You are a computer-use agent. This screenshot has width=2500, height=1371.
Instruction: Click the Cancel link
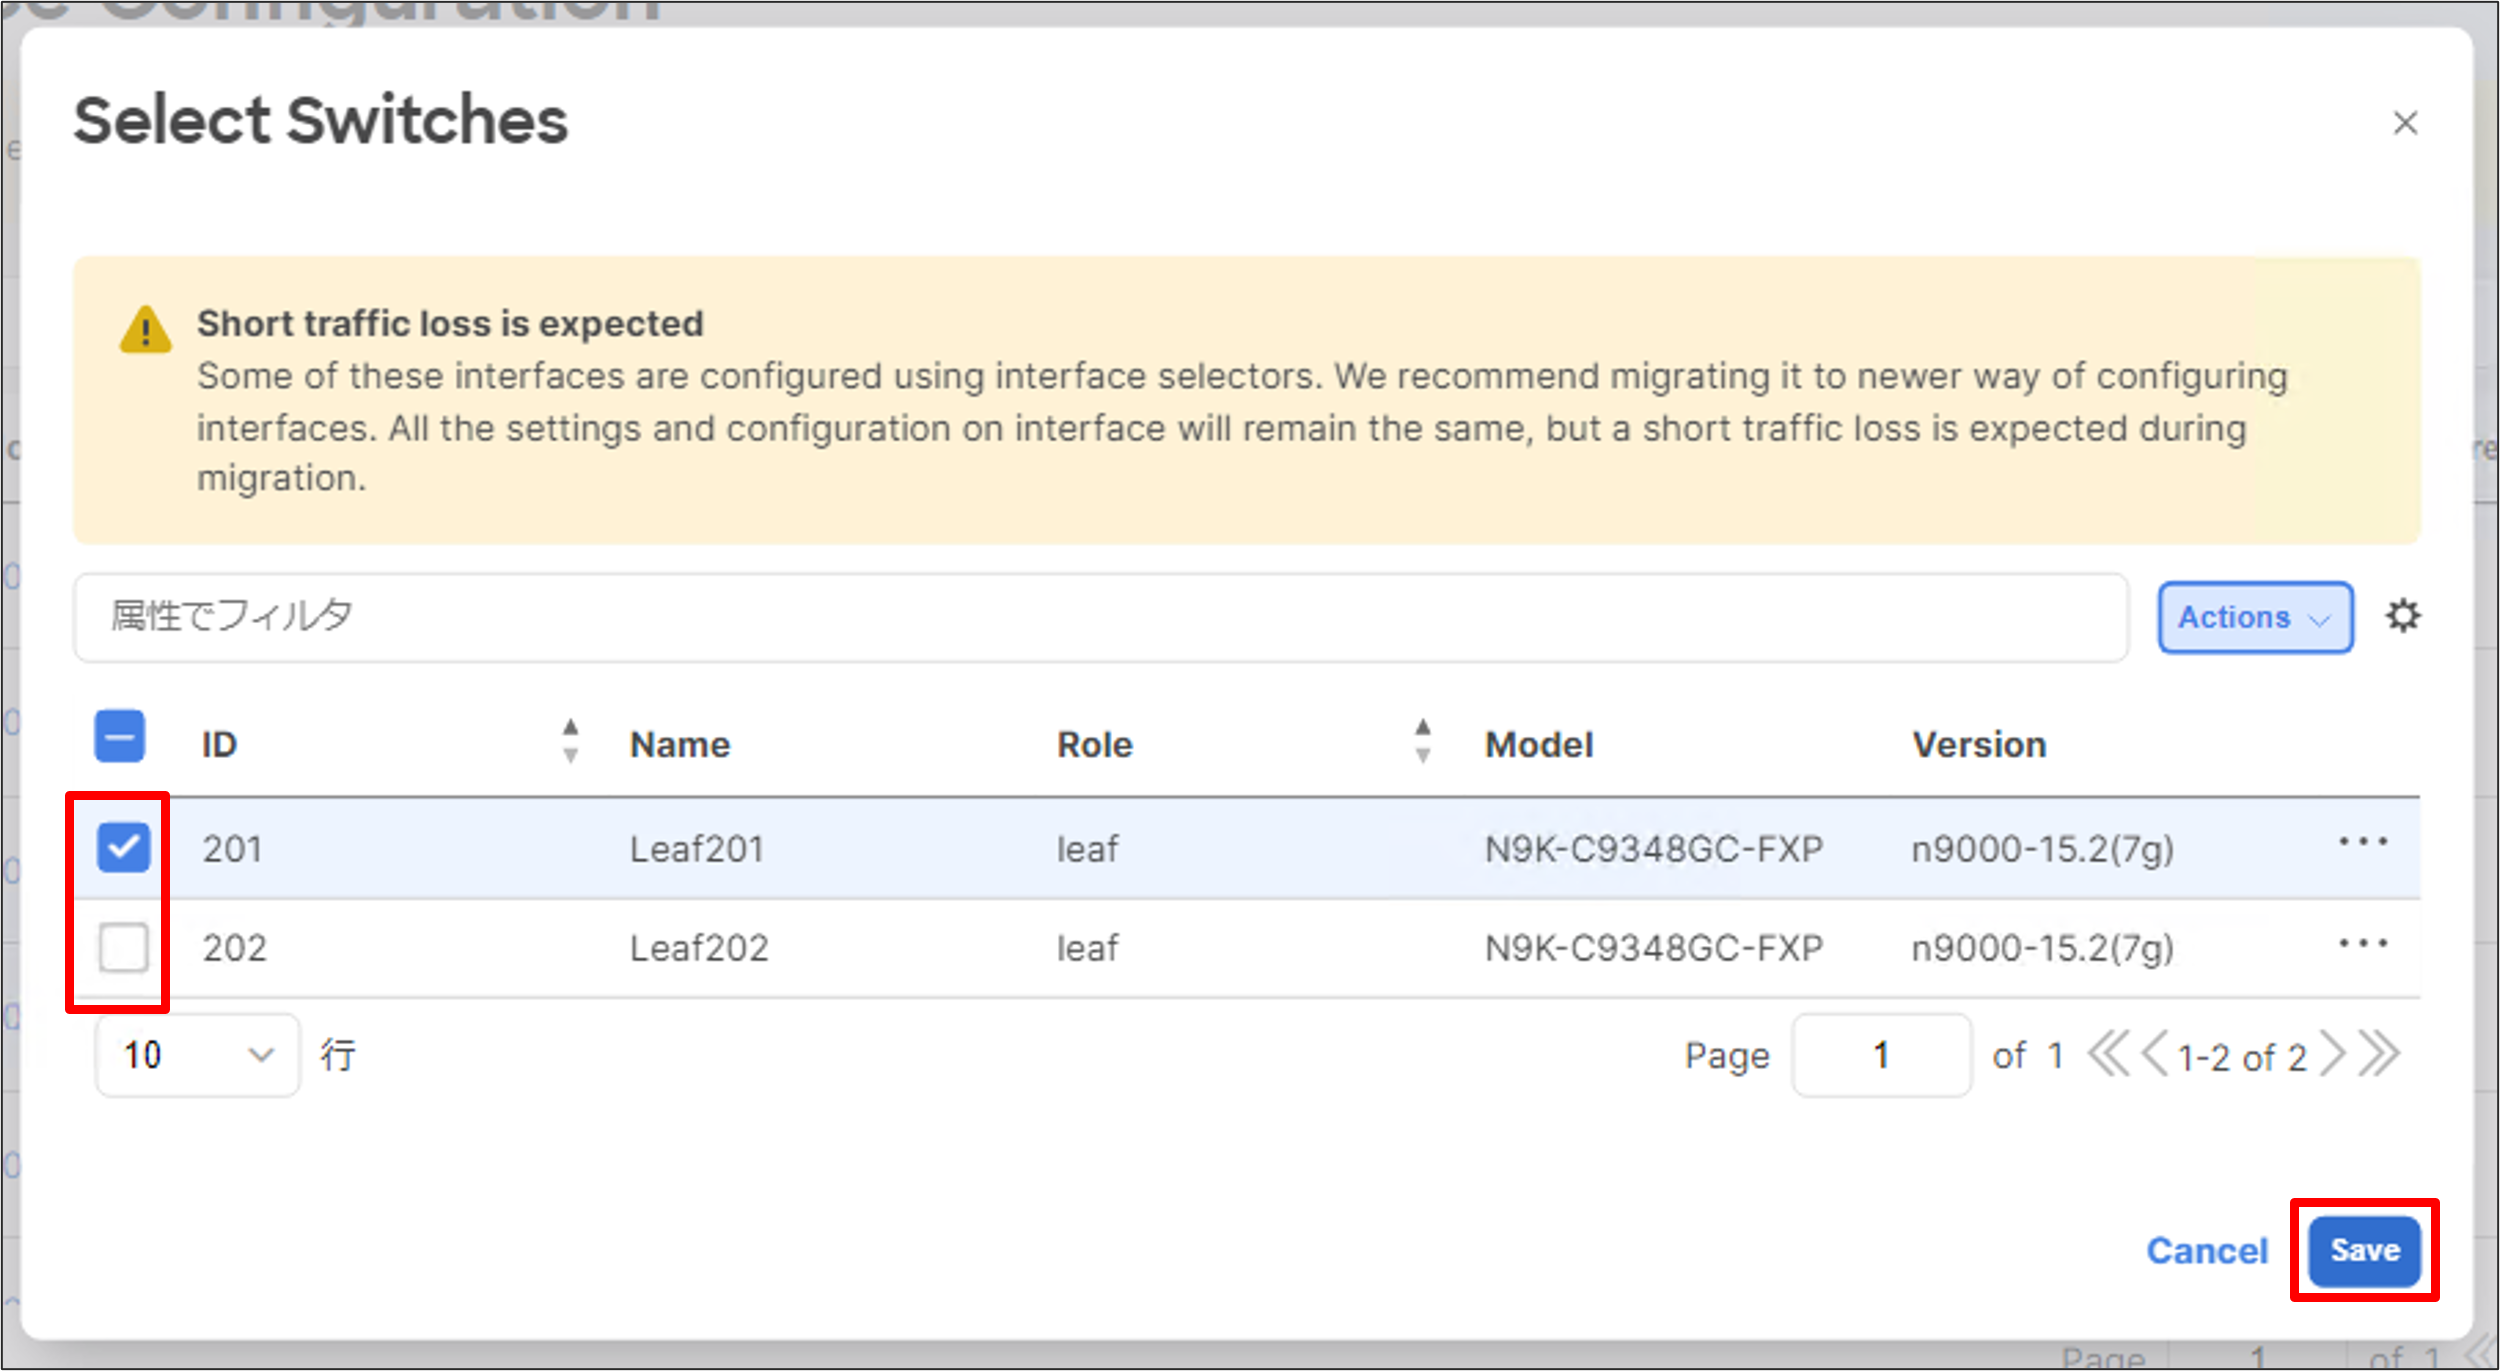click(x=2207, y=1250)
